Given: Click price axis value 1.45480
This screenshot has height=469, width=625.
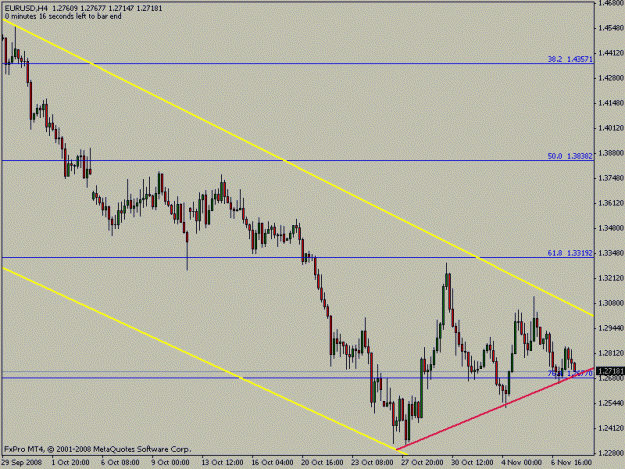Looking at the screenshot, I should (x=610, y=28).
